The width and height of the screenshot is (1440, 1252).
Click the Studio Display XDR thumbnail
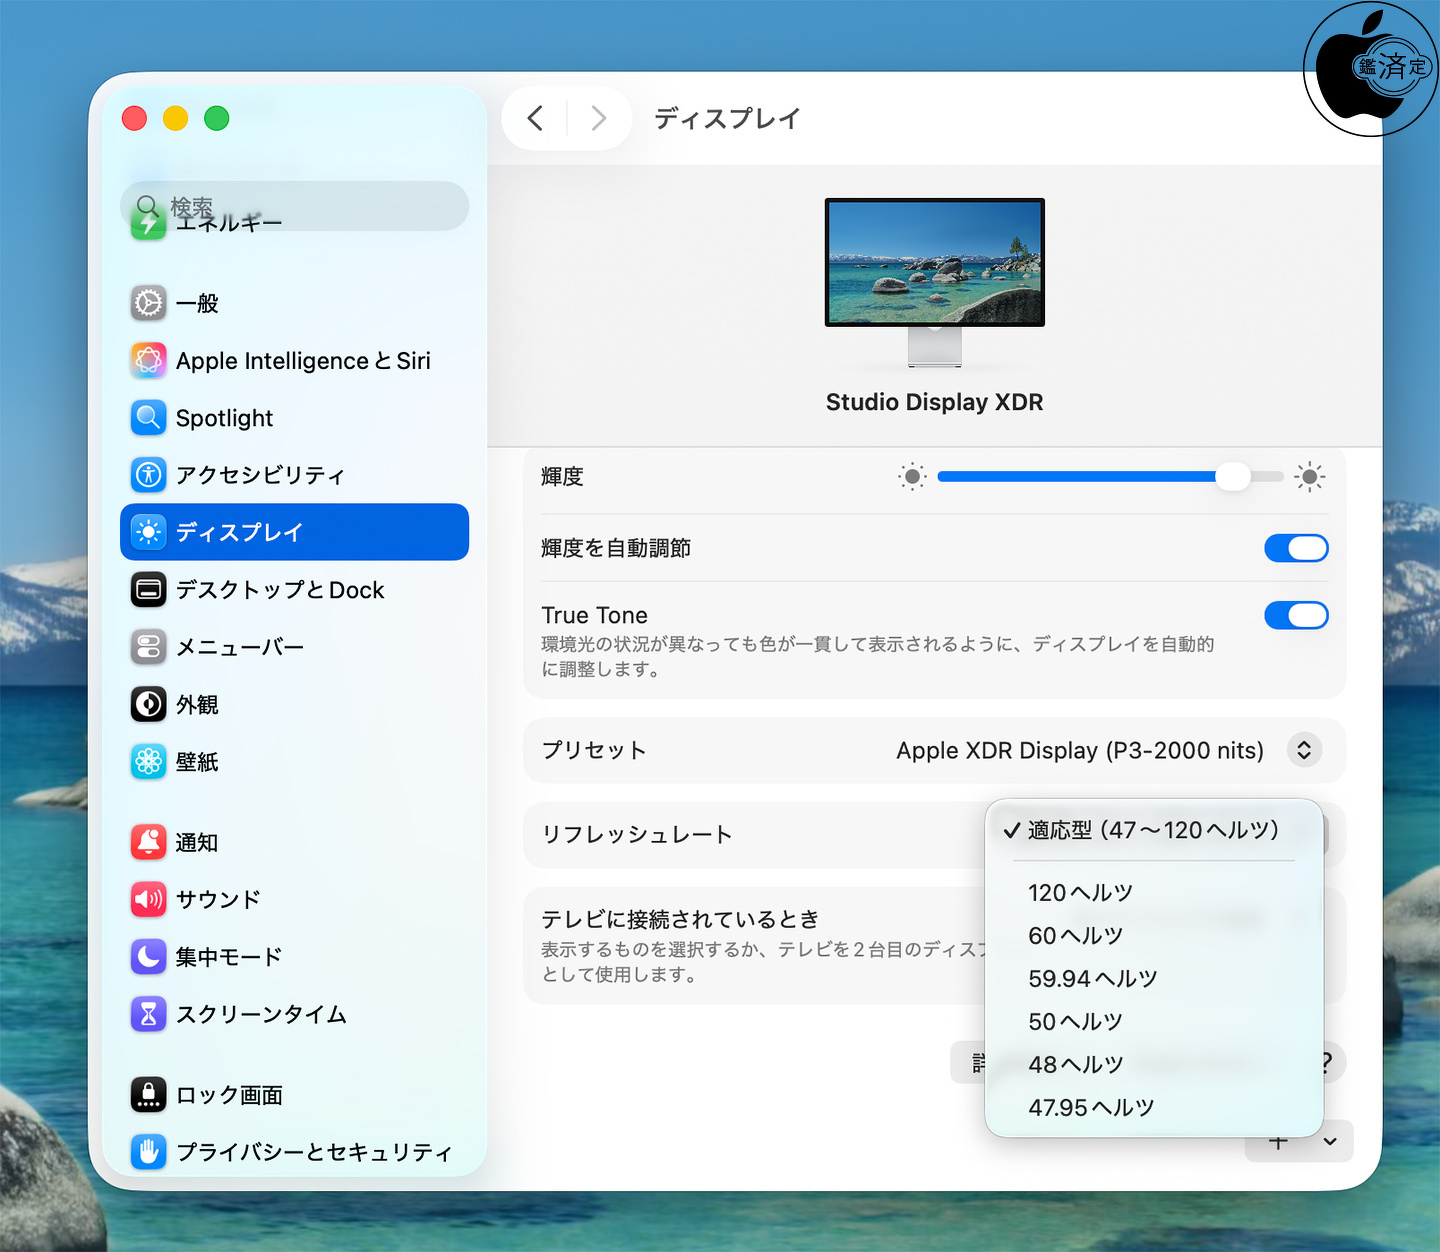tap(934, 263)
